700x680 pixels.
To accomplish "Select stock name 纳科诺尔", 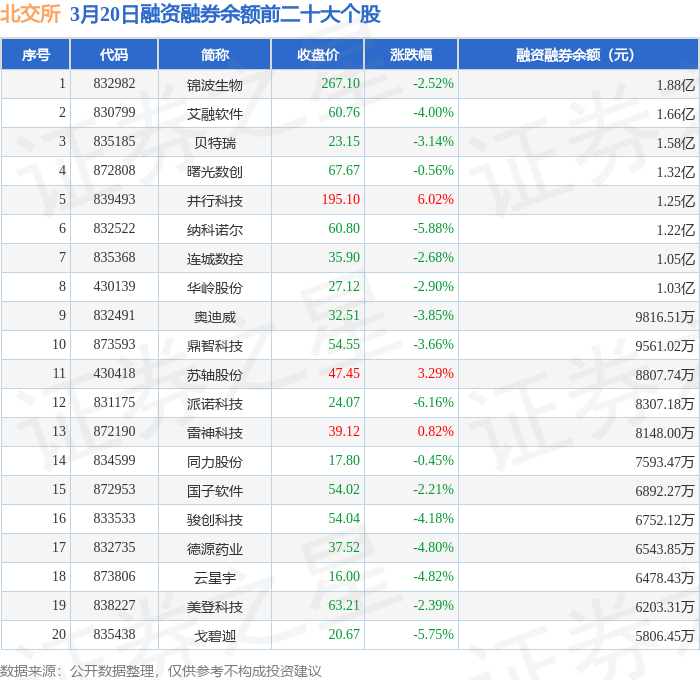I will [215, 230].
